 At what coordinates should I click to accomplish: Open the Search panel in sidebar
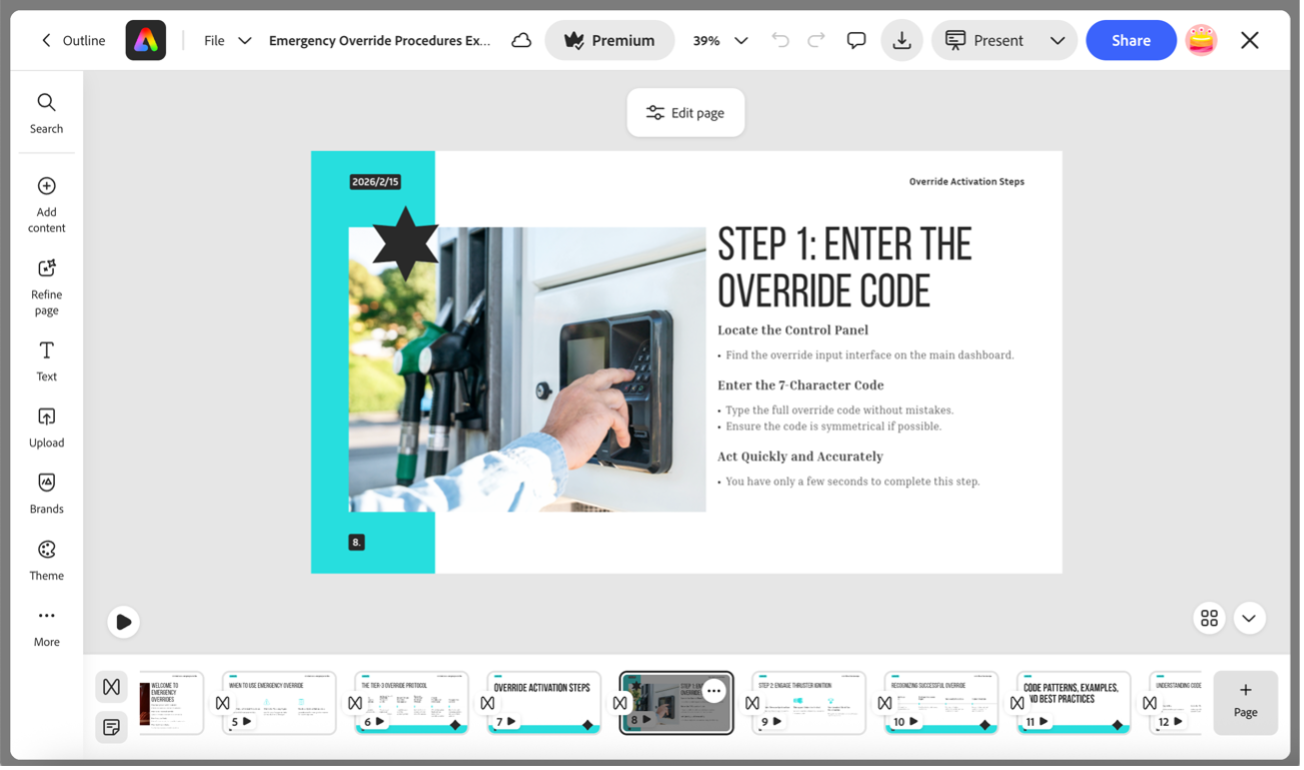click(x=46, y=112)
